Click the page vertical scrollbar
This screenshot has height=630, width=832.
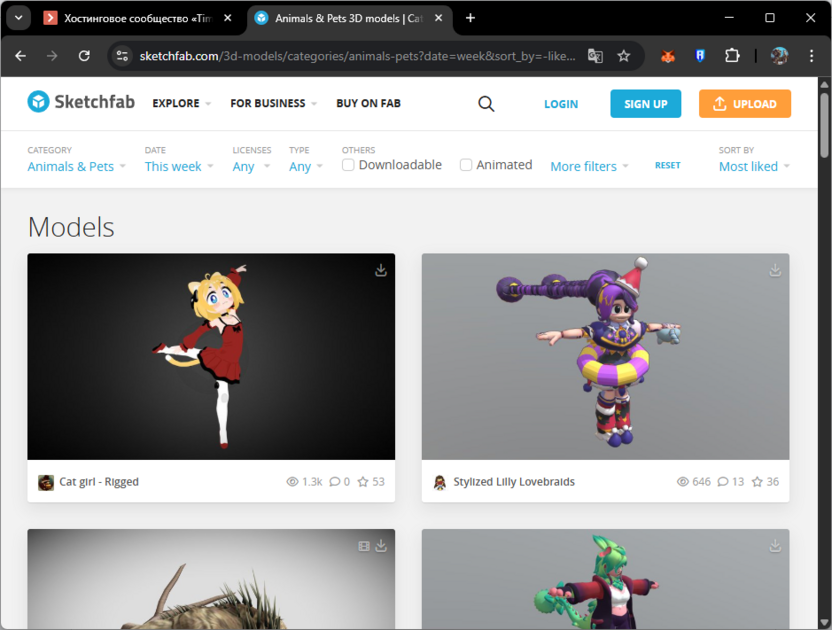[824, 125]
